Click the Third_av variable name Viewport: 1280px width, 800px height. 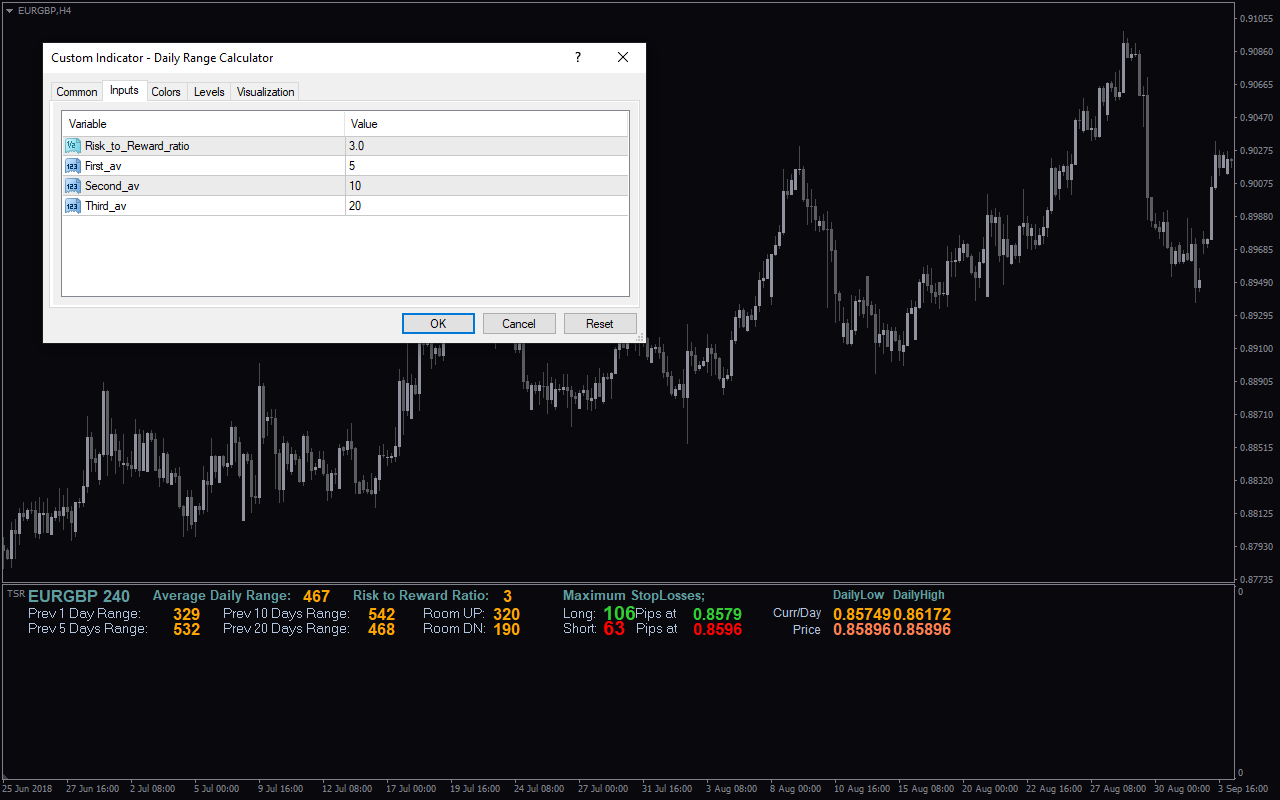106,206
